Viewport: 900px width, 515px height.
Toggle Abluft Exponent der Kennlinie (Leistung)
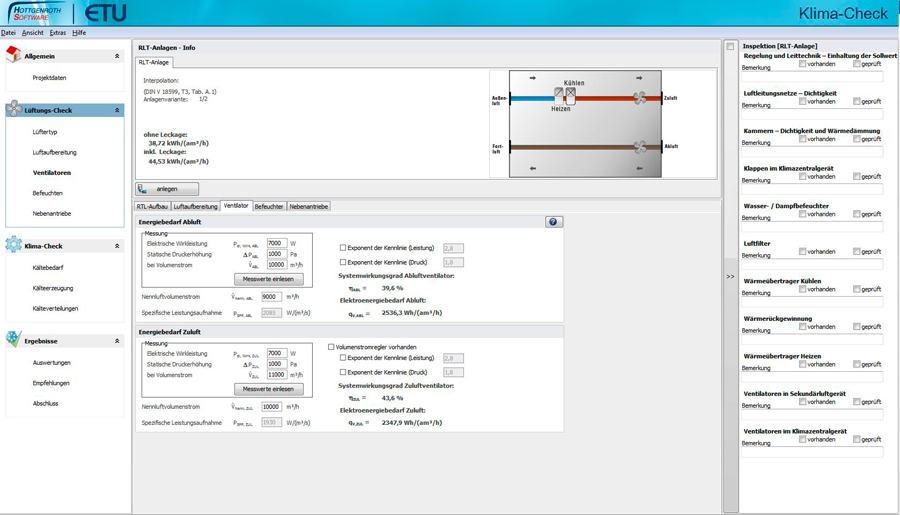click(x=343, y=248)
